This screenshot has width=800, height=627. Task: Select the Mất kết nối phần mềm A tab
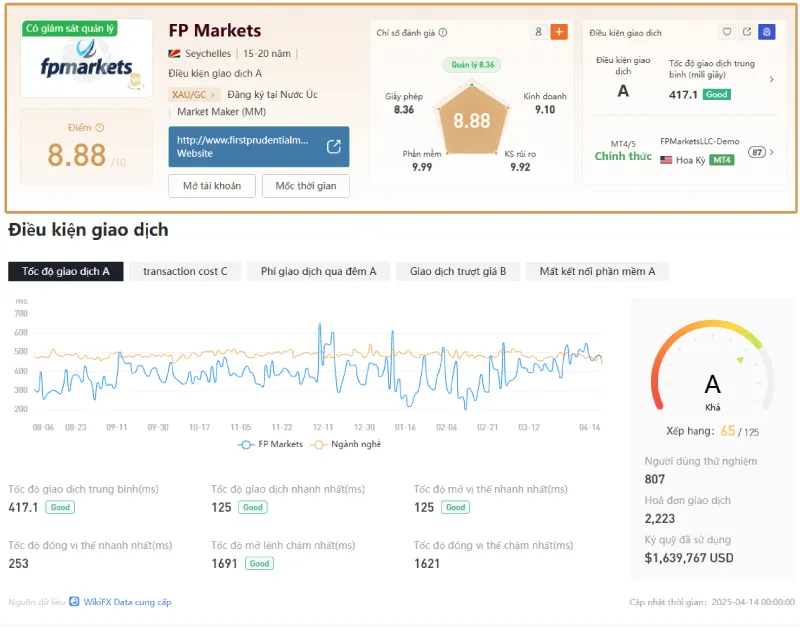pos(597,271)
